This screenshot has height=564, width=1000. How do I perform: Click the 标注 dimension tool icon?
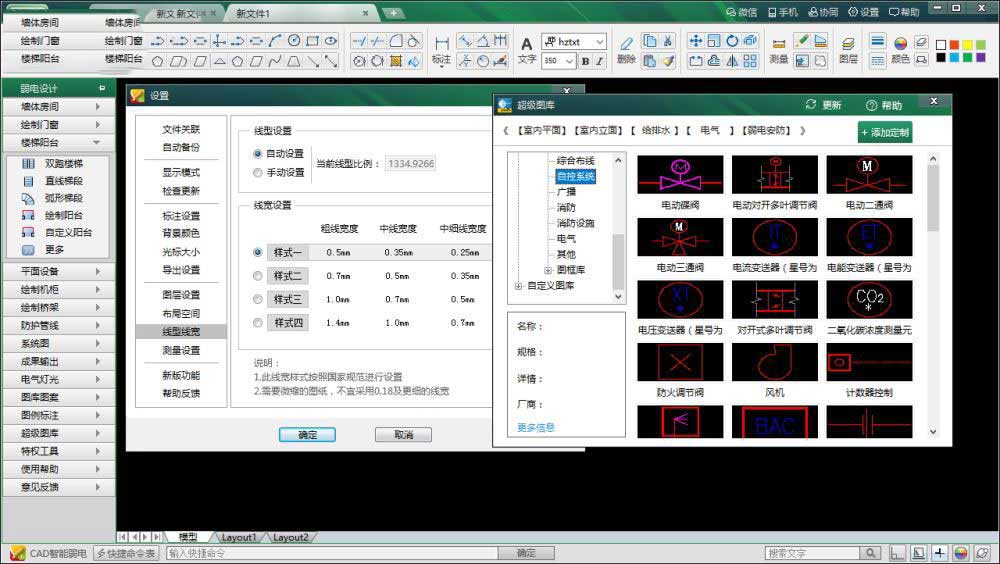(441, 44)
